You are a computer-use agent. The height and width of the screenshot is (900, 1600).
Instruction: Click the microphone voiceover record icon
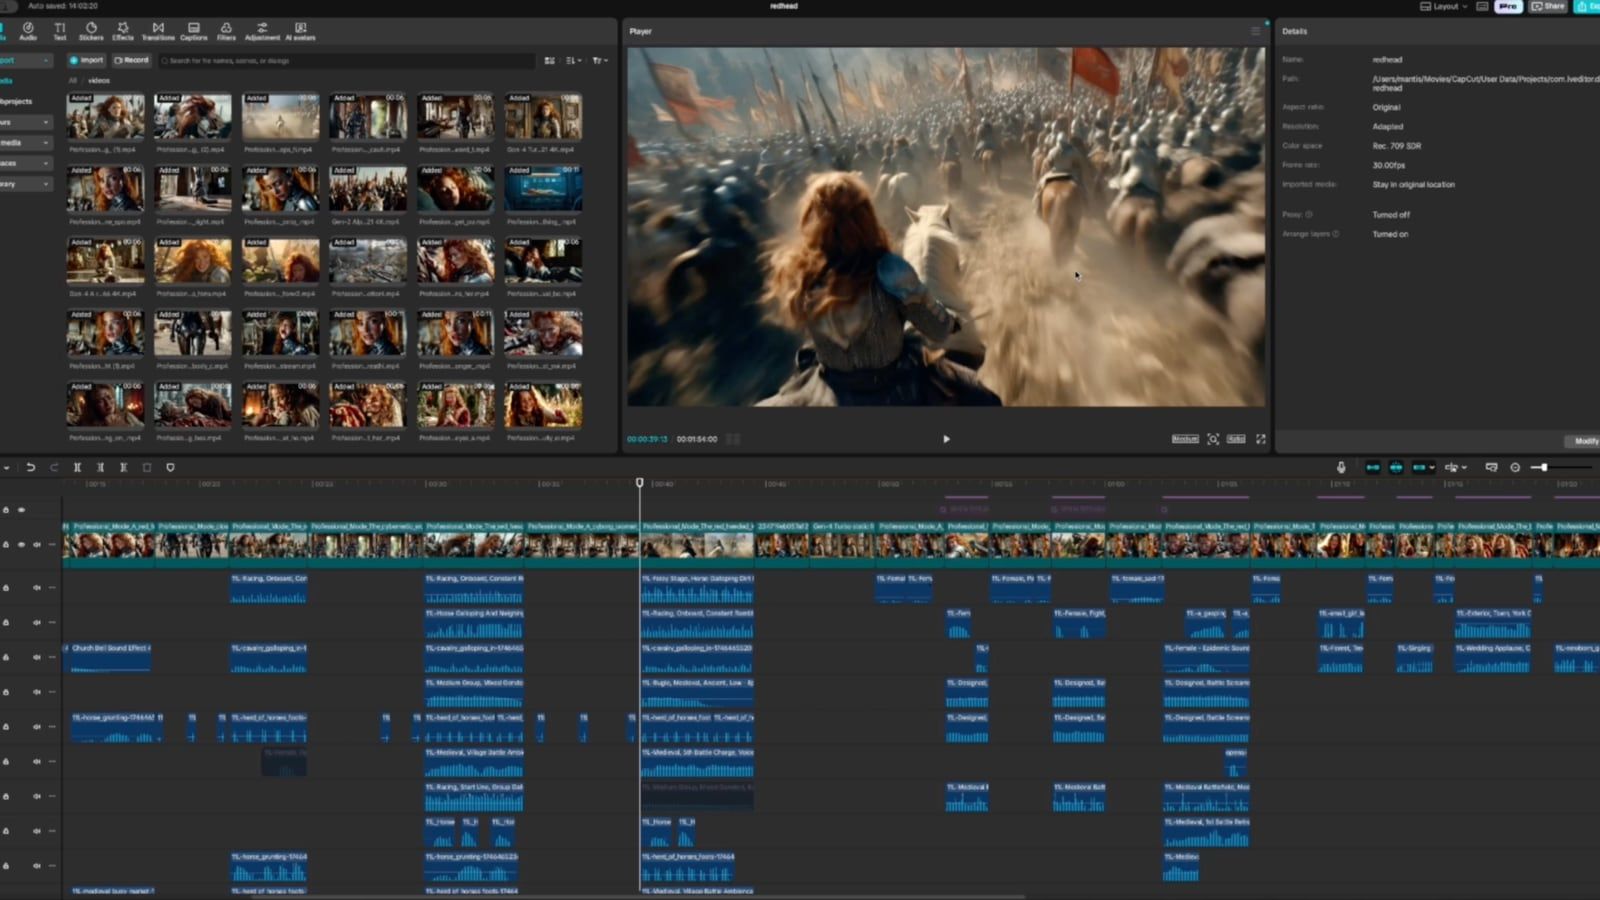1341,467
